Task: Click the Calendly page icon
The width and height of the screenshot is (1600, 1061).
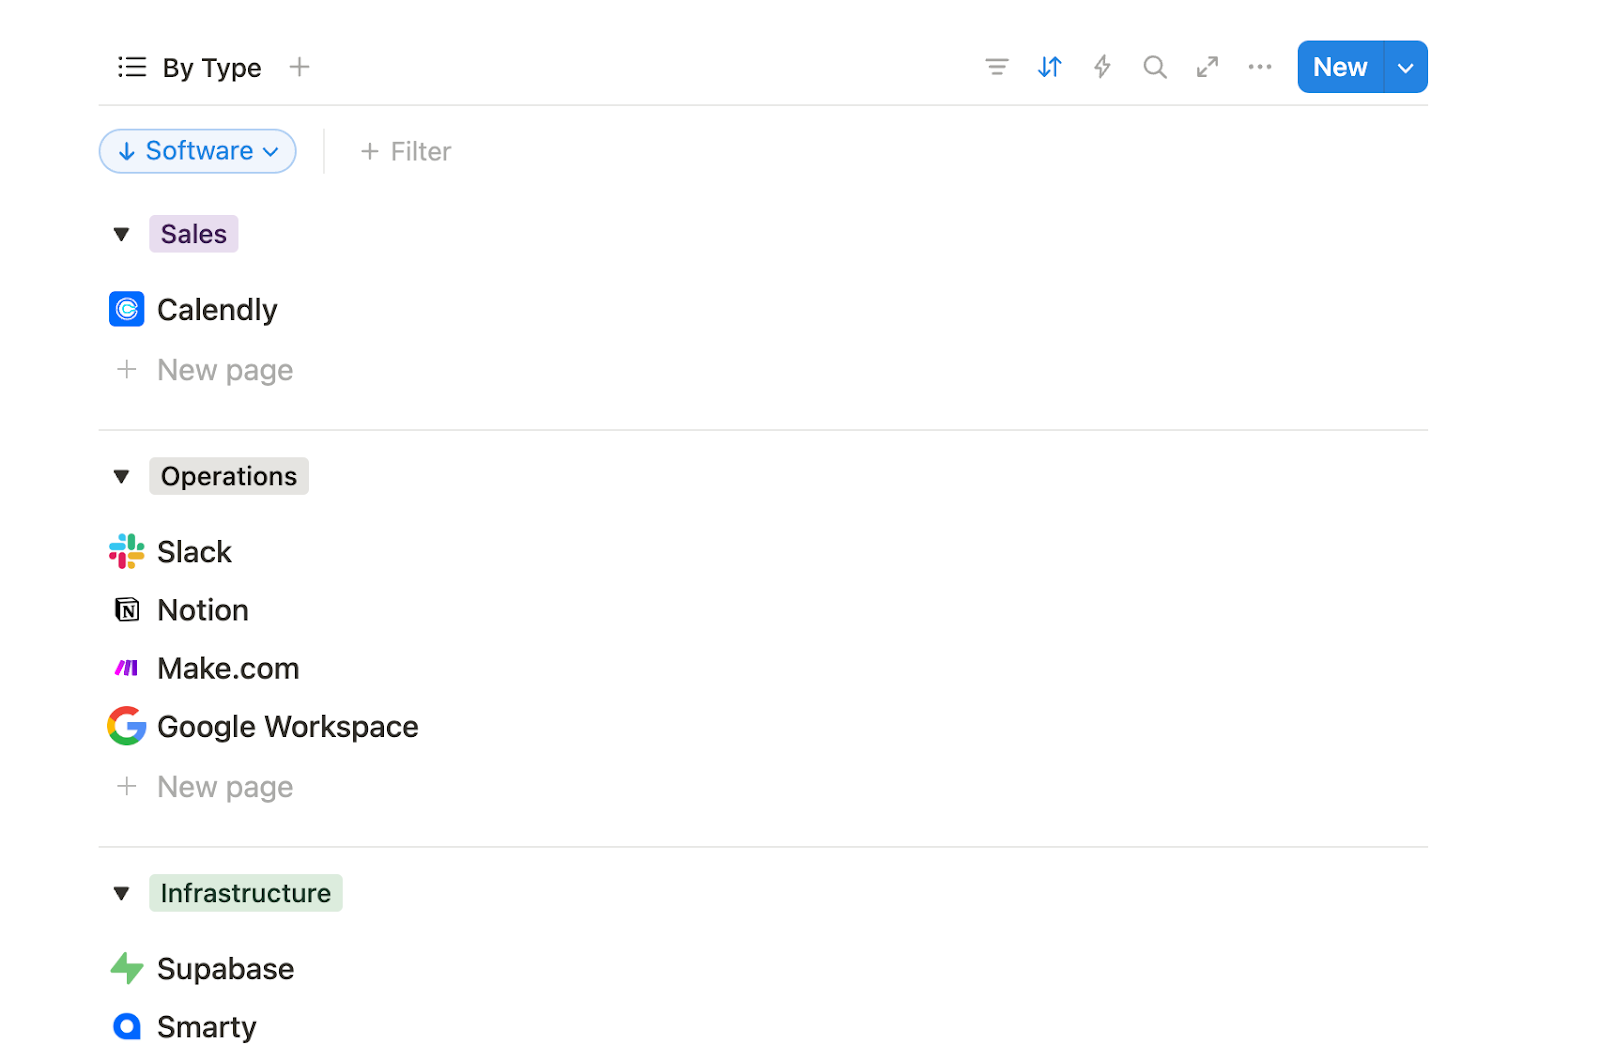Action: tap(127, 310)
